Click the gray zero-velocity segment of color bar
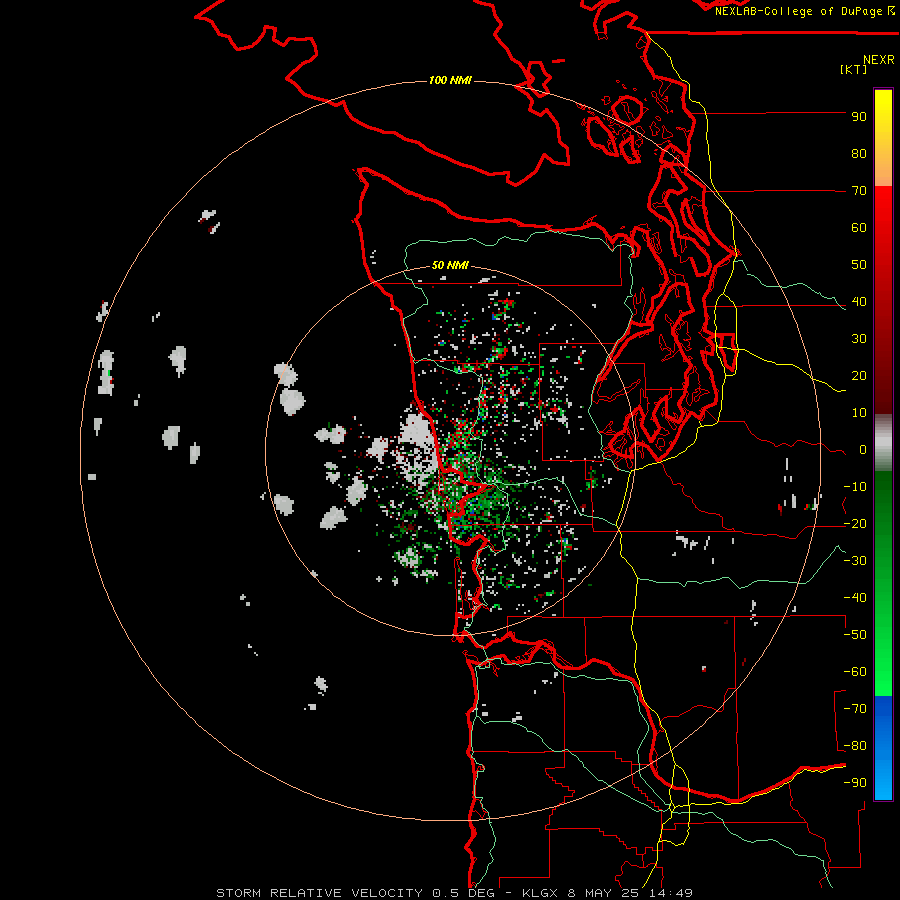This screenshot has width=900, height=900. [x=883, y=443]
